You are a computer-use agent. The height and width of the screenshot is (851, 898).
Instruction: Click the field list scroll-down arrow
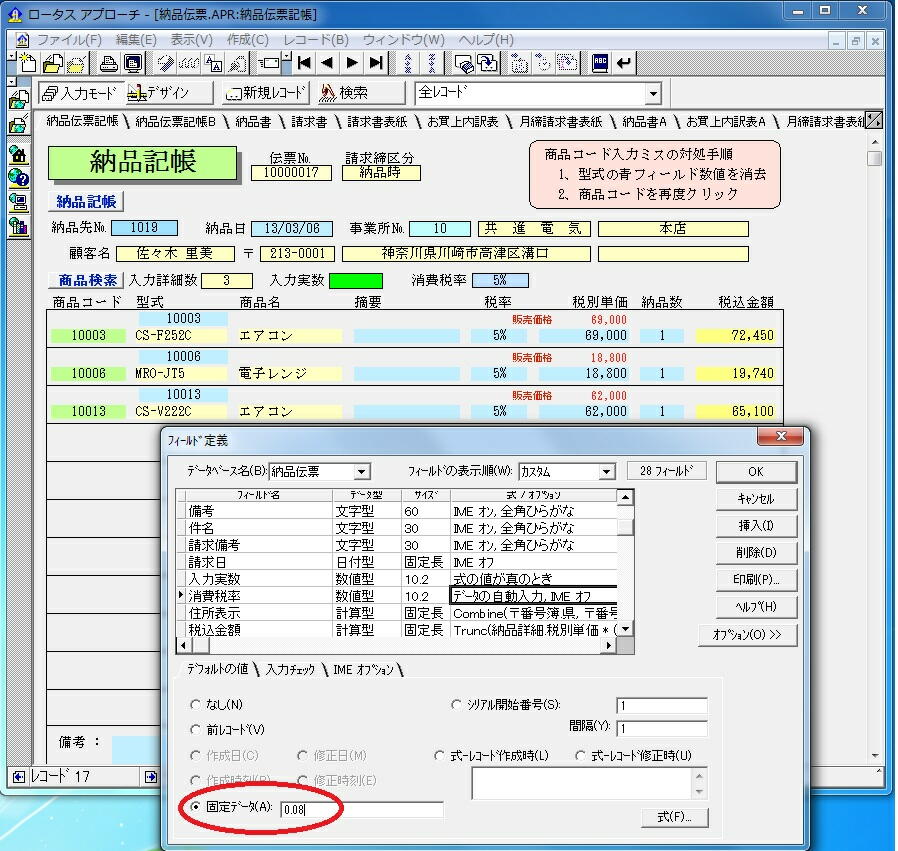click(625, 629)
